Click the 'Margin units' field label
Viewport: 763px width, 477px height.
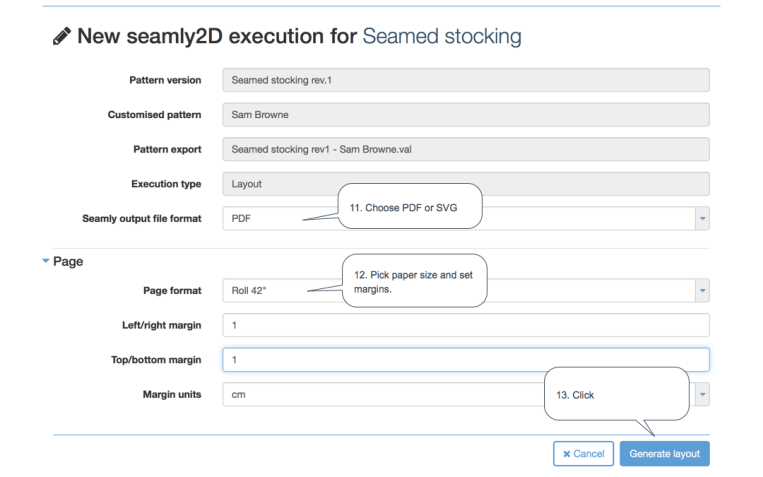pos(172,395)
